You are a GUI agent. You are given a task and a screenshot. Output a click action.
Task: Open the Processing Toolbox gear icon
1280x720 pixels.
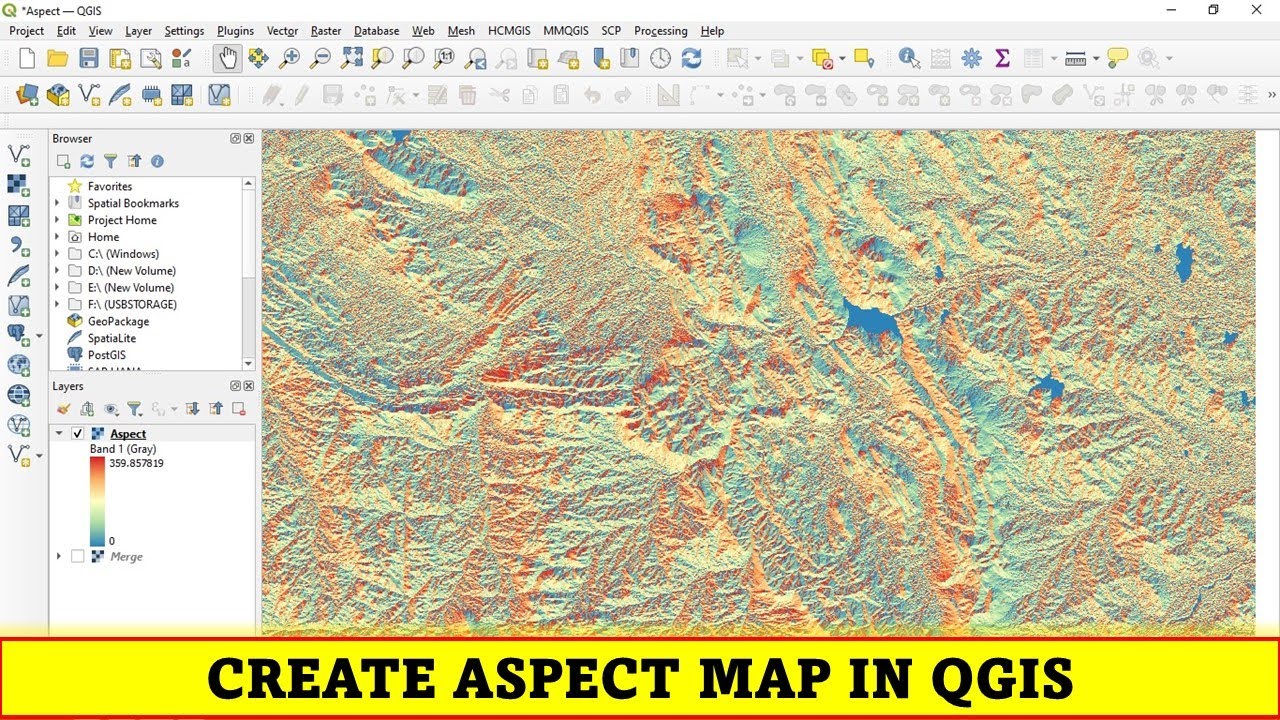[x=971, y=59]
